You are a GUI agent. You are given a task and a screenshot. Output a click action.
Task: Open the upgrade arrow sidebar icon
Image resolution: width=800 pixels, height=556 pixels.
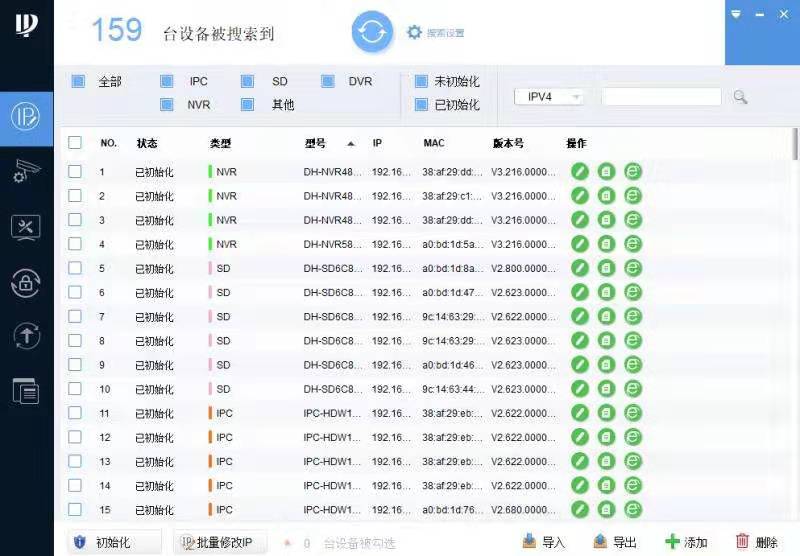click(26, 336)
